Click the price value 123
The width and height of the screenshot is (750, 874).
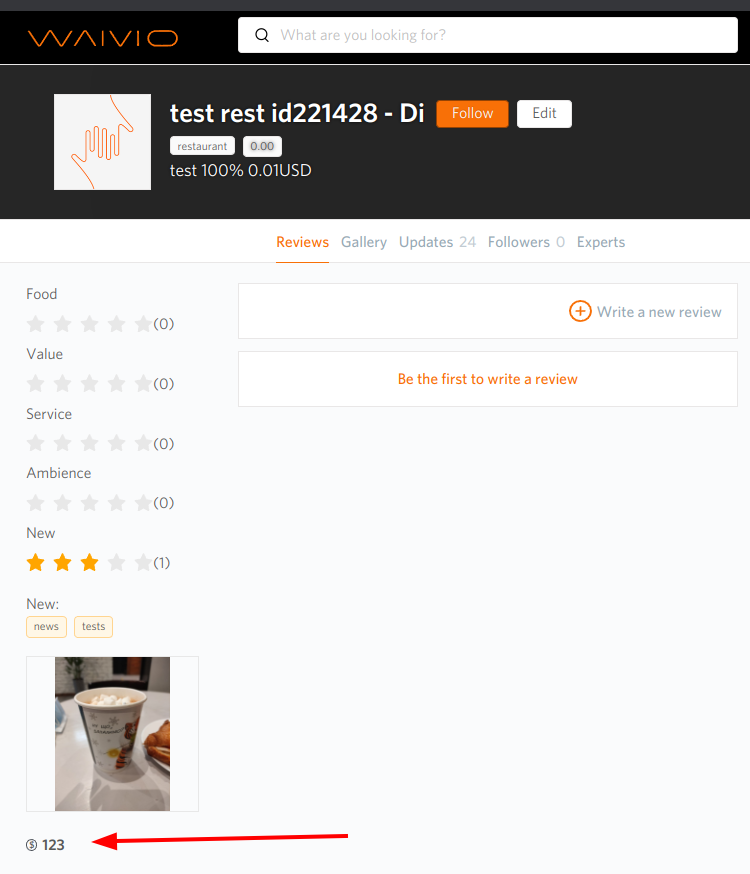(x=53, y=845)
